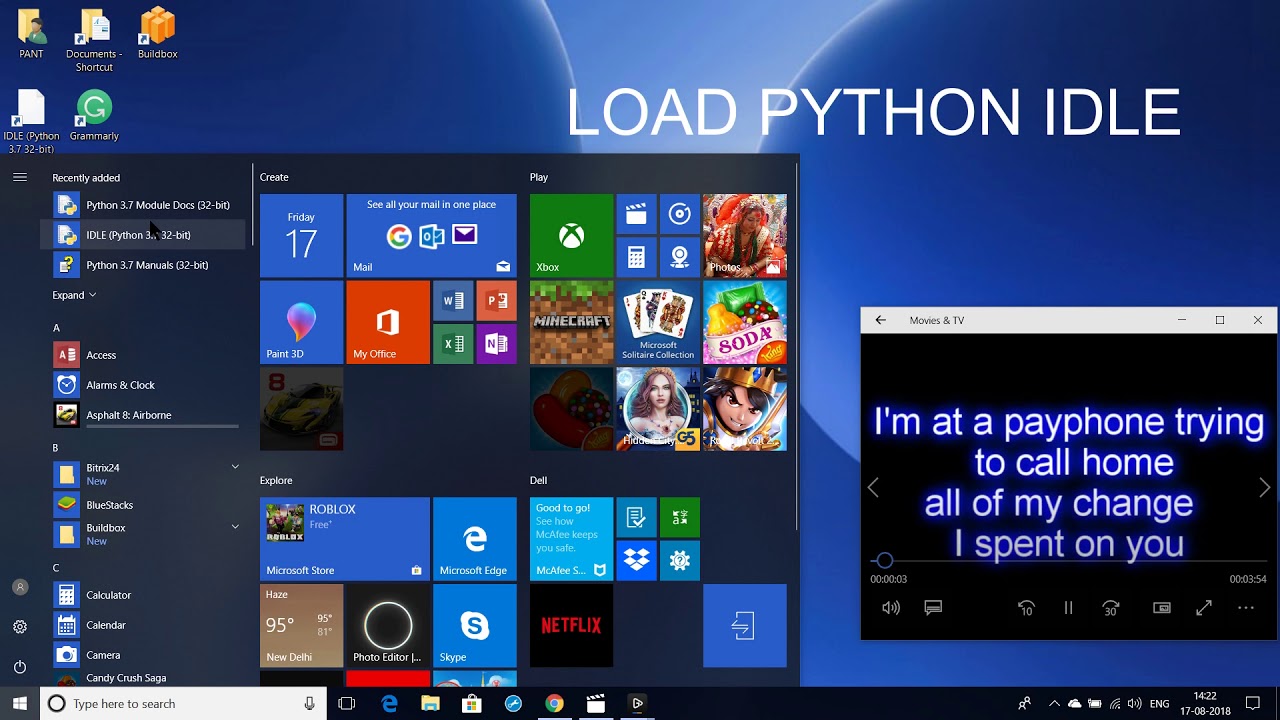Launch Microsoft Edge tile
The height and width of the screenshot is (720, 1280).
click(x=475, y=539)
